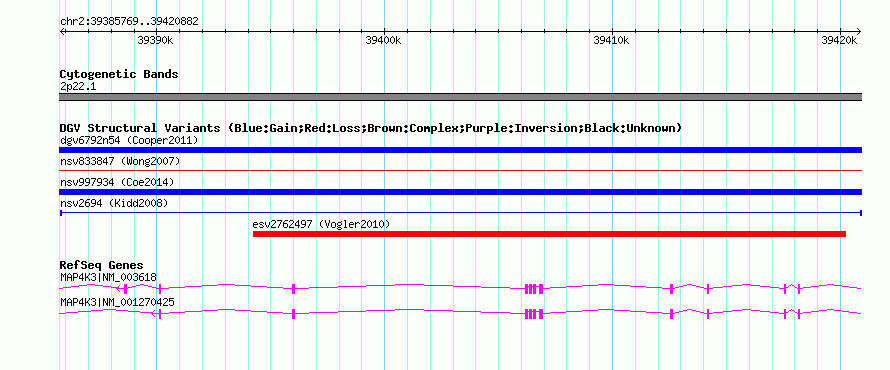Open the nsv2694 (Kidd2008) label
The image size is (890, 370).
pyautogui.click(x=114, y=203)
